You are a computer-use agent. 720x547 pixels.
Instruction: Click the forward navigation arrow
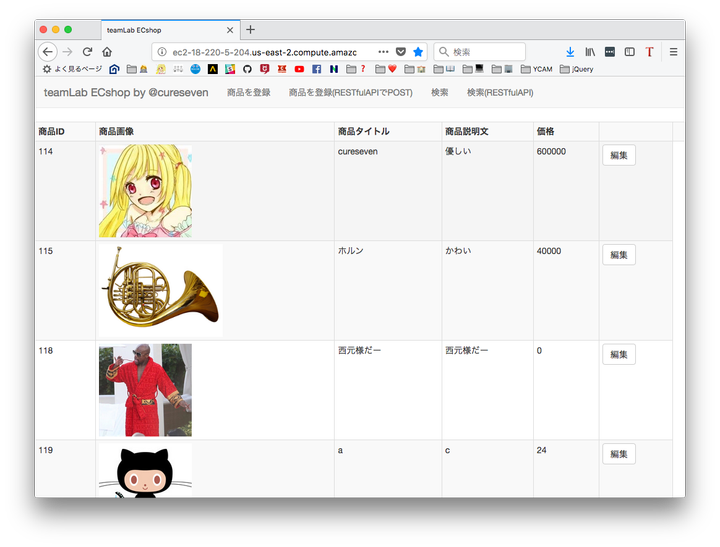68,52
